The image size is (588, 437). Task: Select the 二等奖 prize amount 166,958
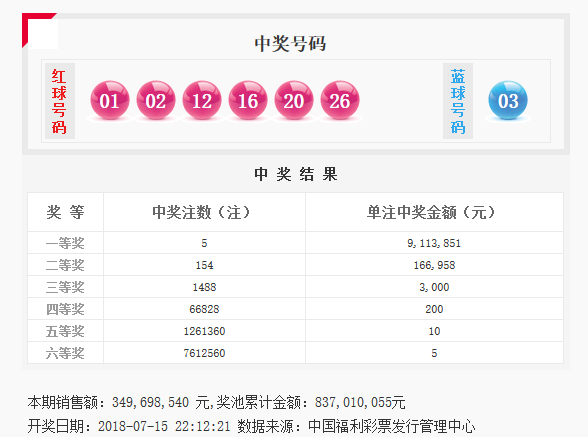click(x=434, y=265)
